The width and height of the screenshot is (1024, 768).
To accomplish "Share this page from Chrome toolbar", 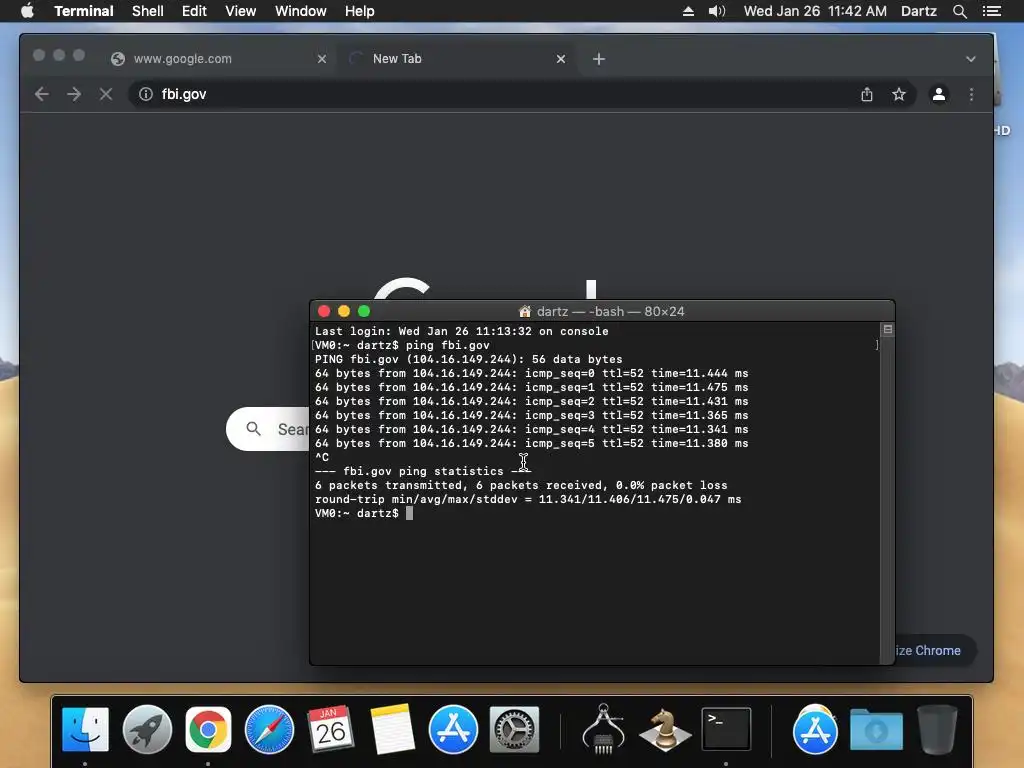I will click(x=867, y=94).
